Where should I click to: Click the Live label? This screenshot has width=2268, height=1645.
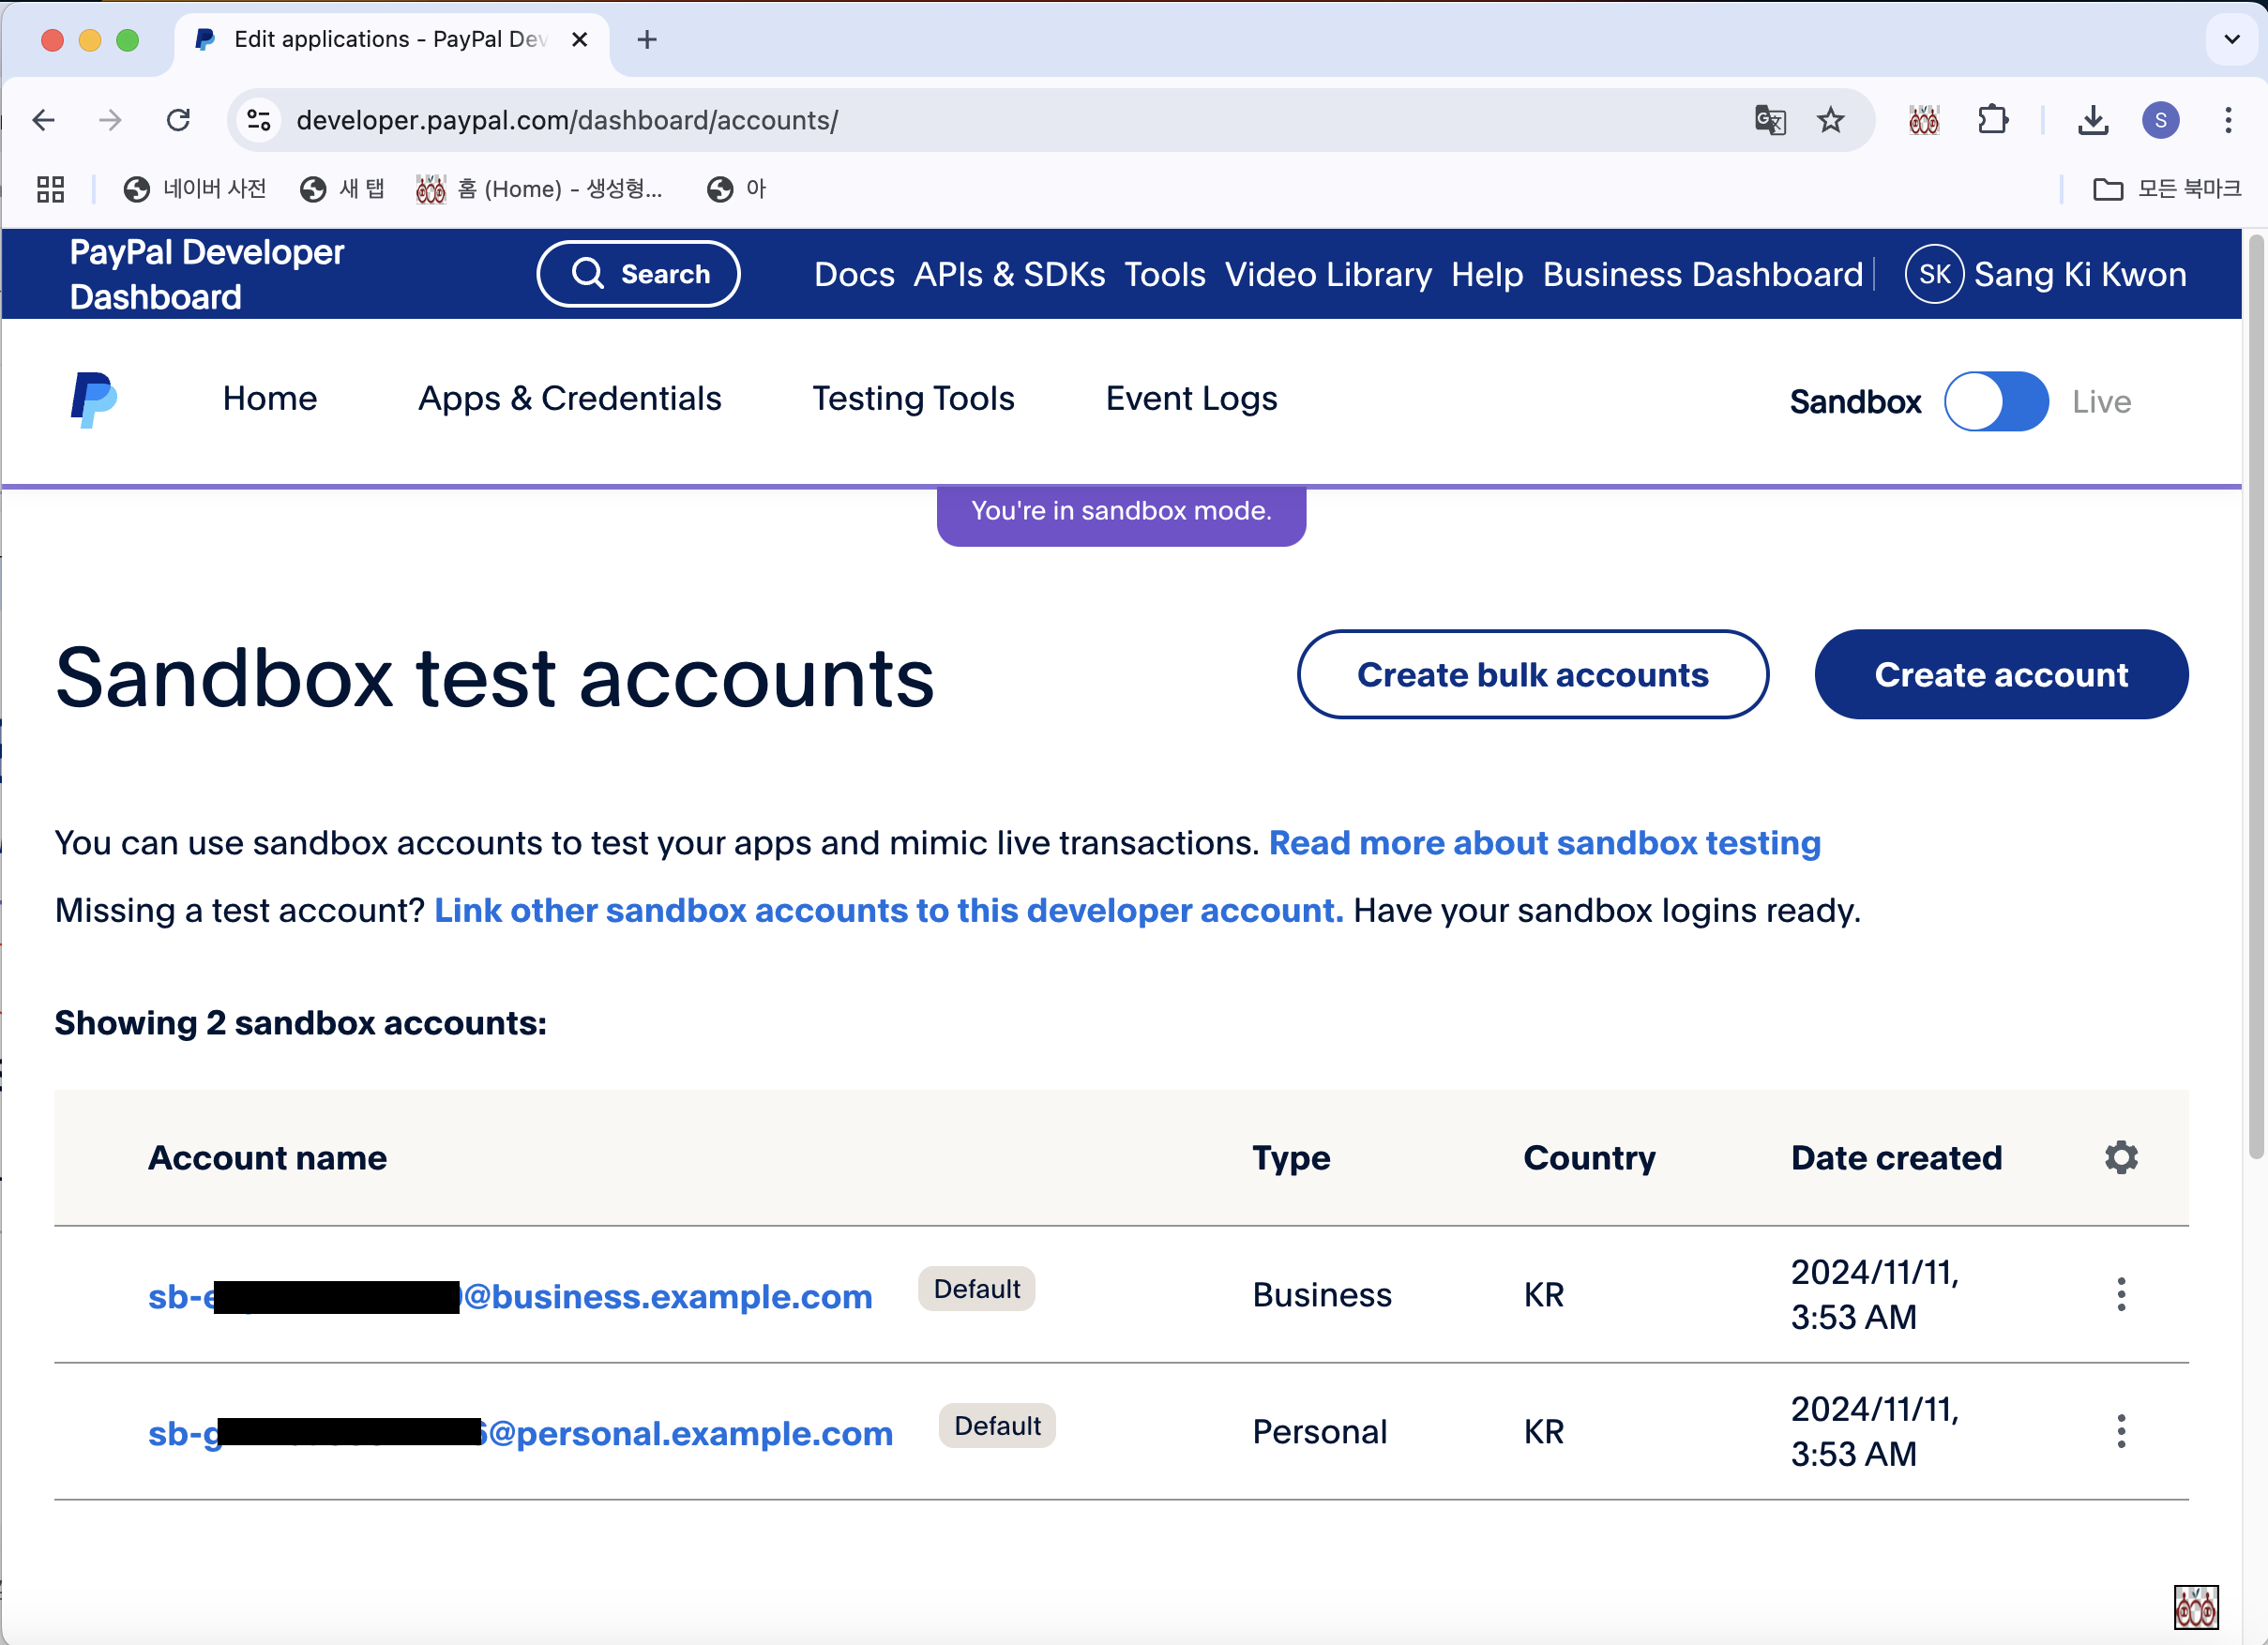(2101, 402)
